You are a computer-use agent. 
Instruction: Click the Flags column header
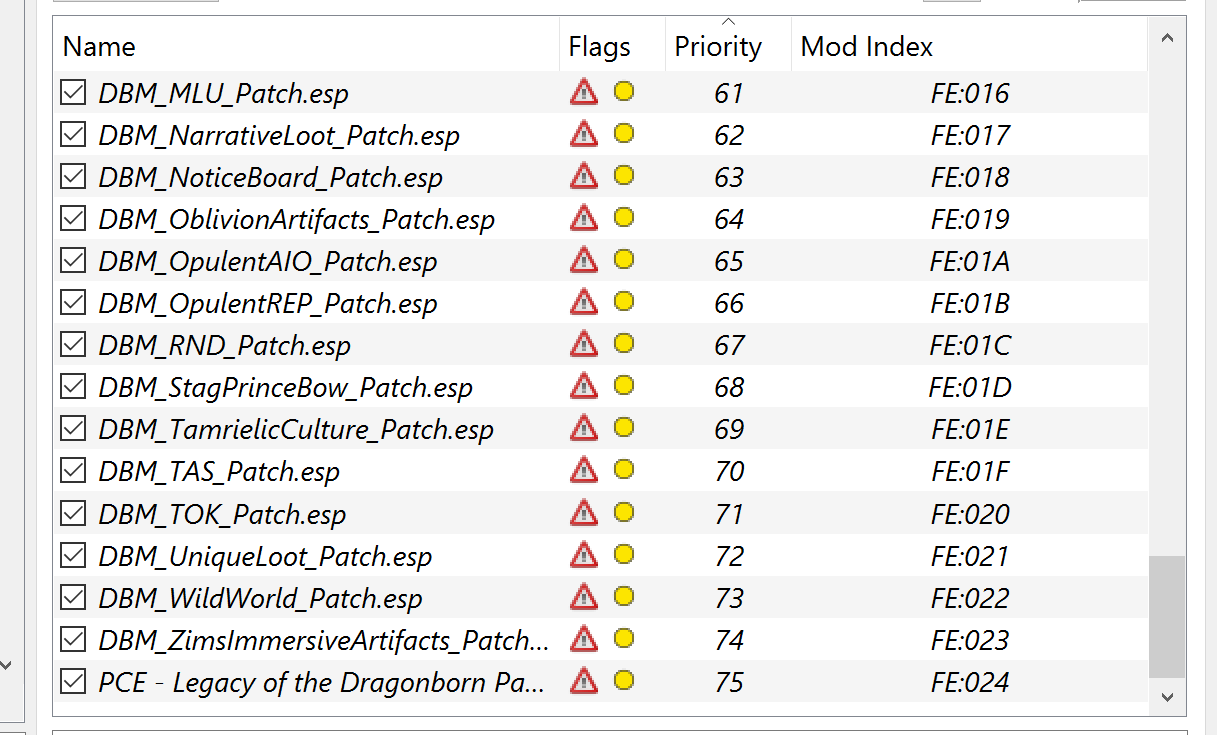click(600, 47)
